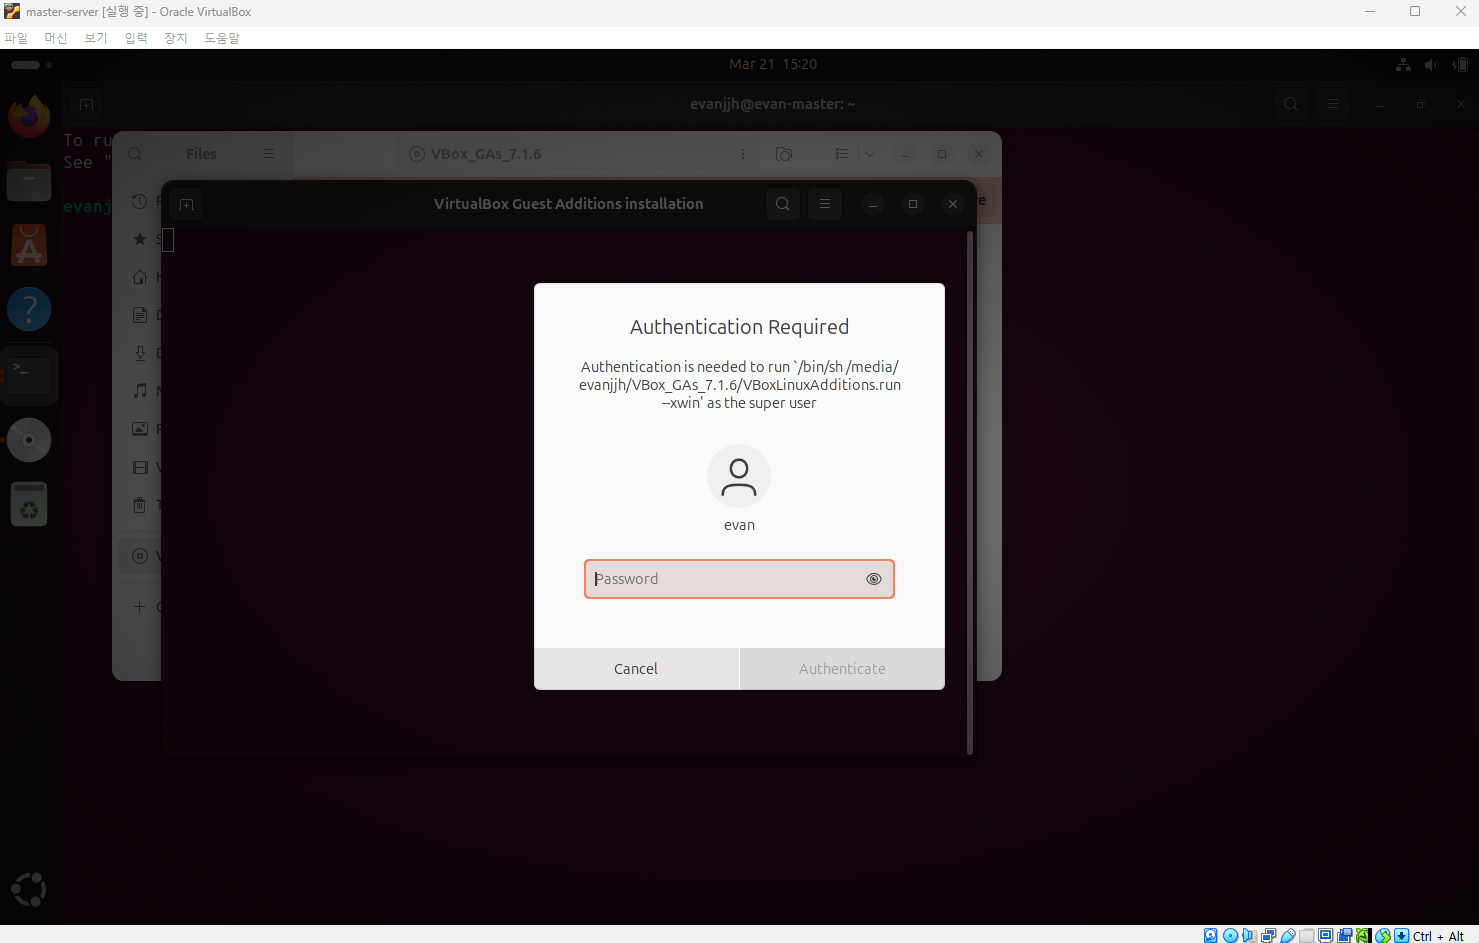Click search icon in Guest Additions terminal
Image resolution: width=1479 pixels, height=943 pixels.
(783, 204)
